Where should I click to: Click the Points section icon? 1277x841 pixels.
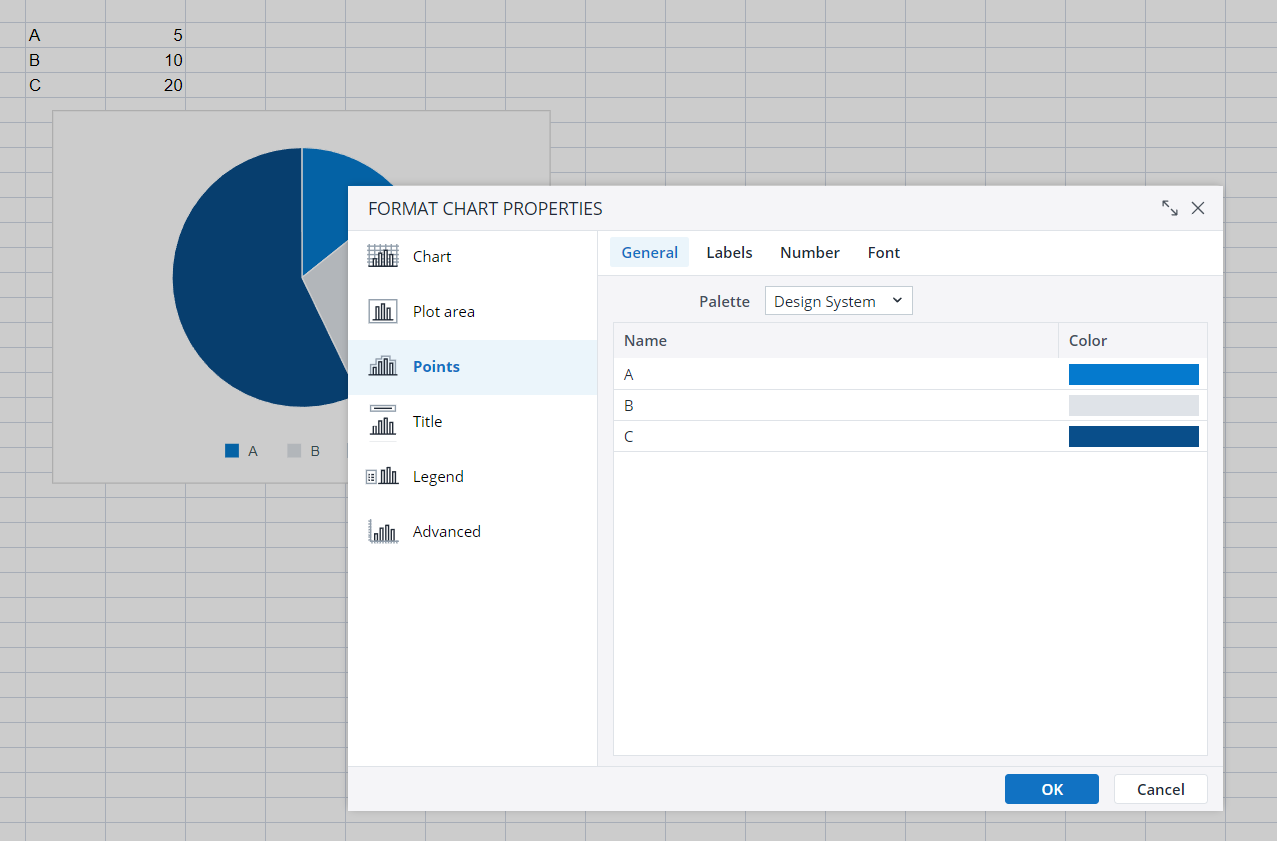coord(383,366)
